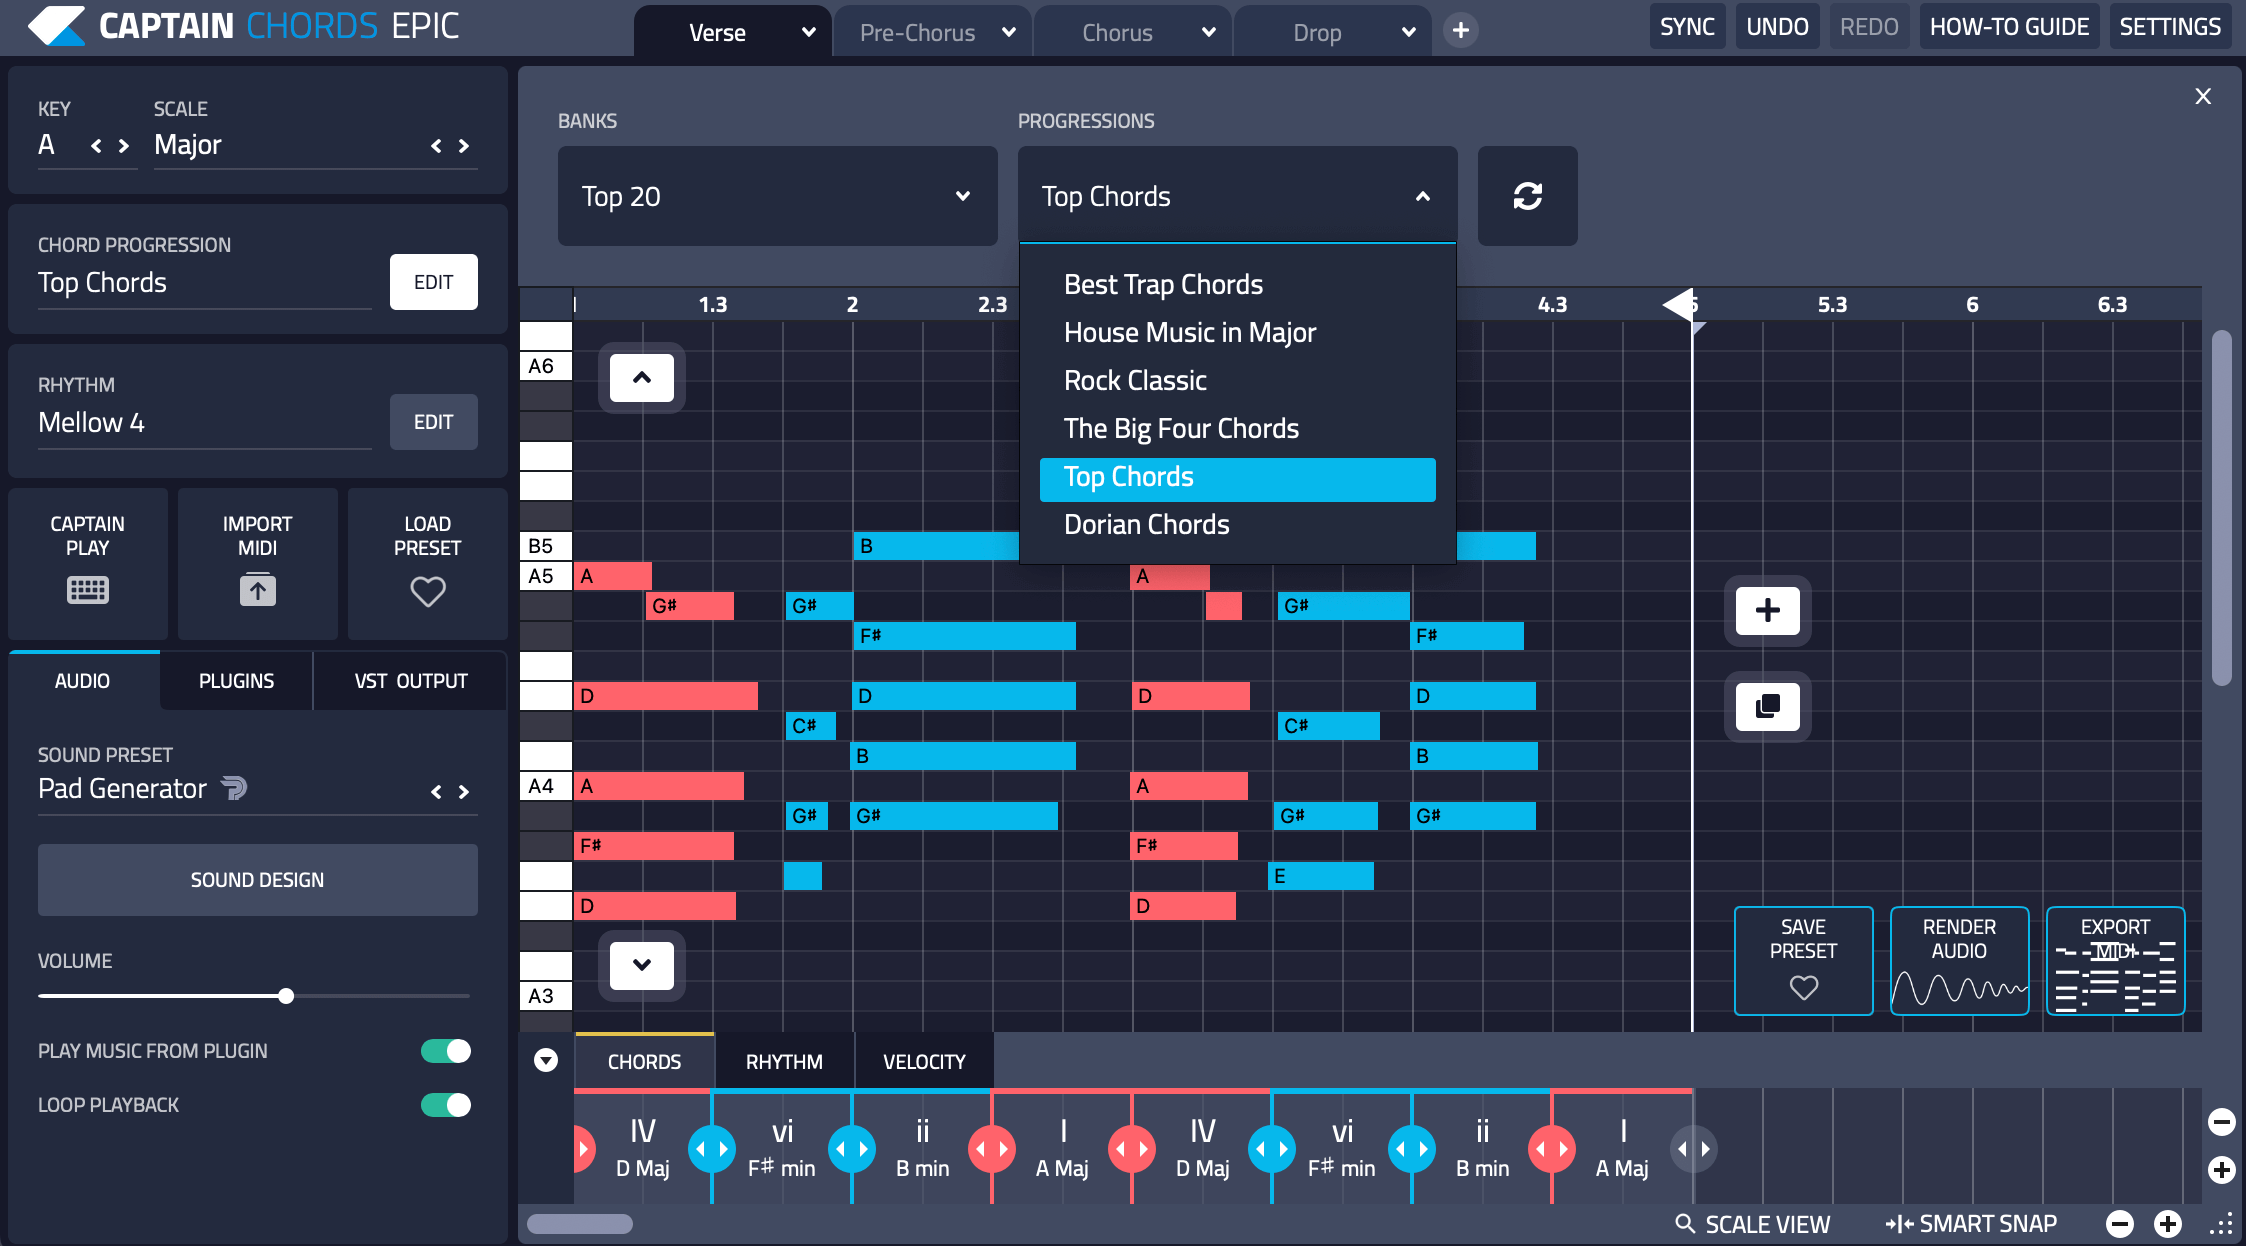
Task: Switch to the Plugins tab
Action: [236, 681]
